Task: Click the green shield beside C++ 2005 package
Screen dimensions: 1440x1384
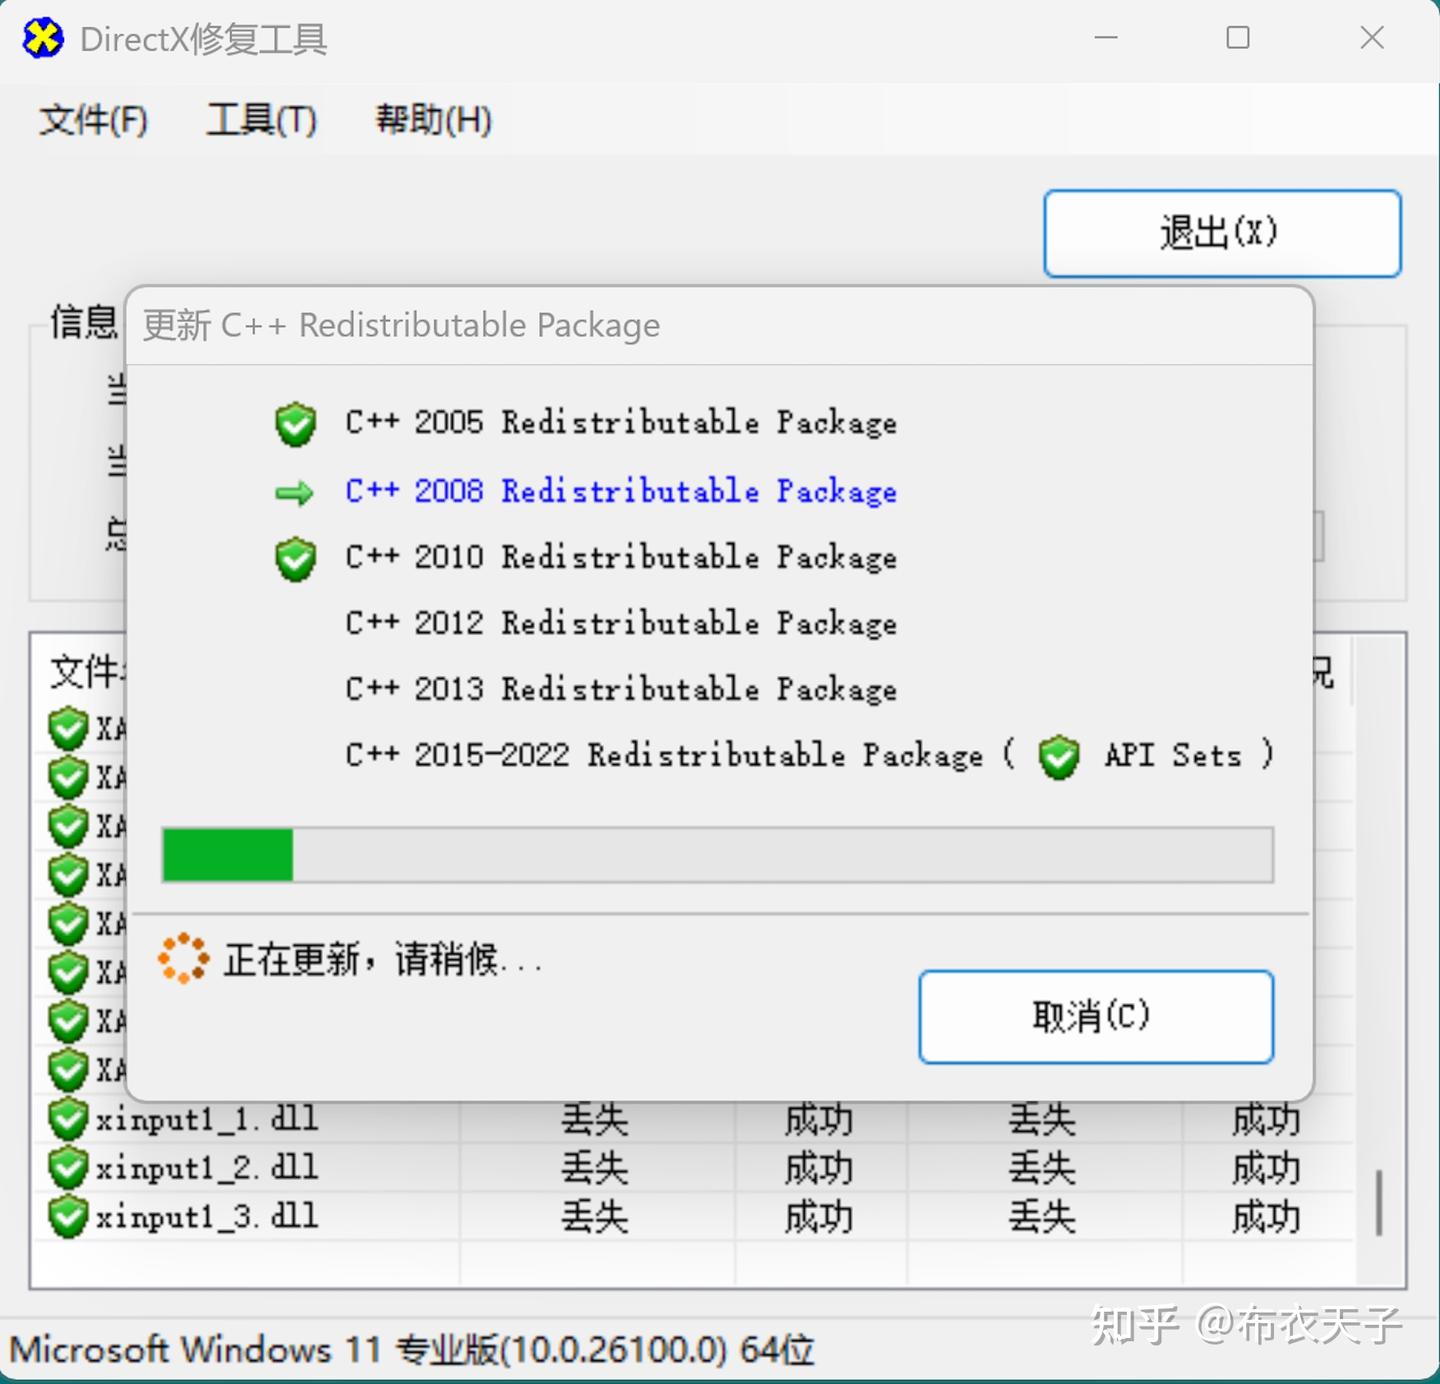Action: 296,424
